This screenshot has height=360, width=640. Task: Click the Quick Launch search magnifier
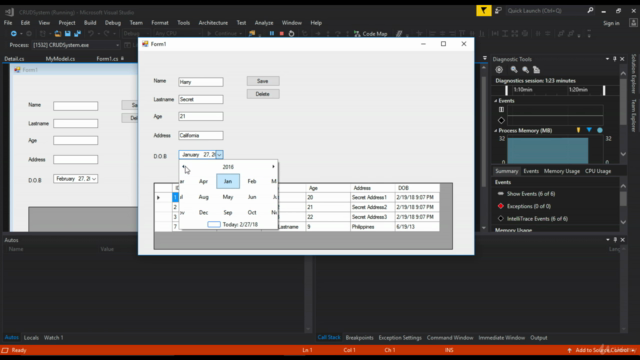coord(590,11)
